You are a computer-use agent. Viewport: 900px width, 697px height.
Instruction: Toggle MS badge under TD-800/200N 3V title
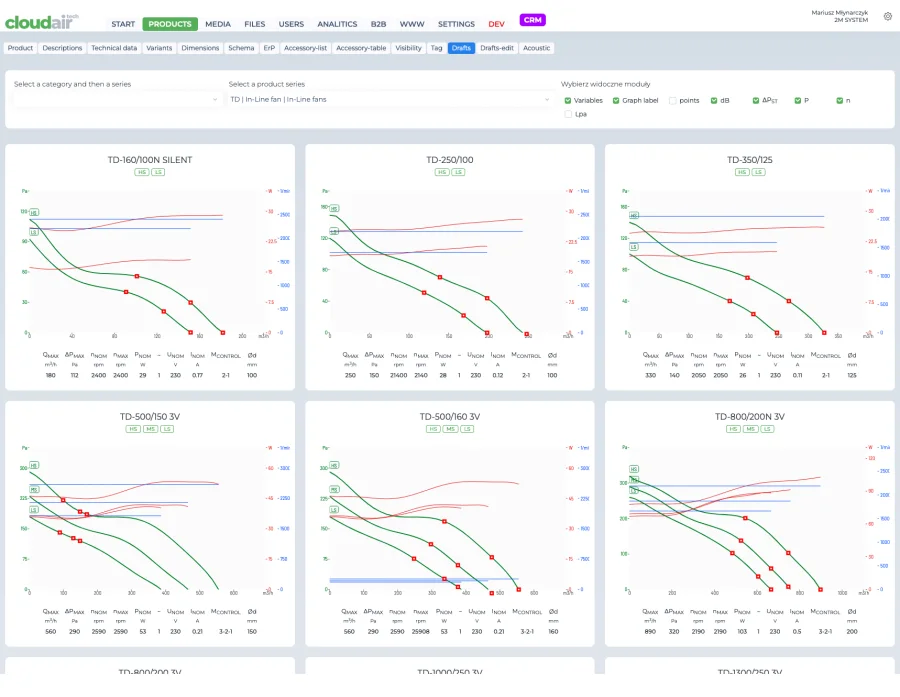point(751,429)
